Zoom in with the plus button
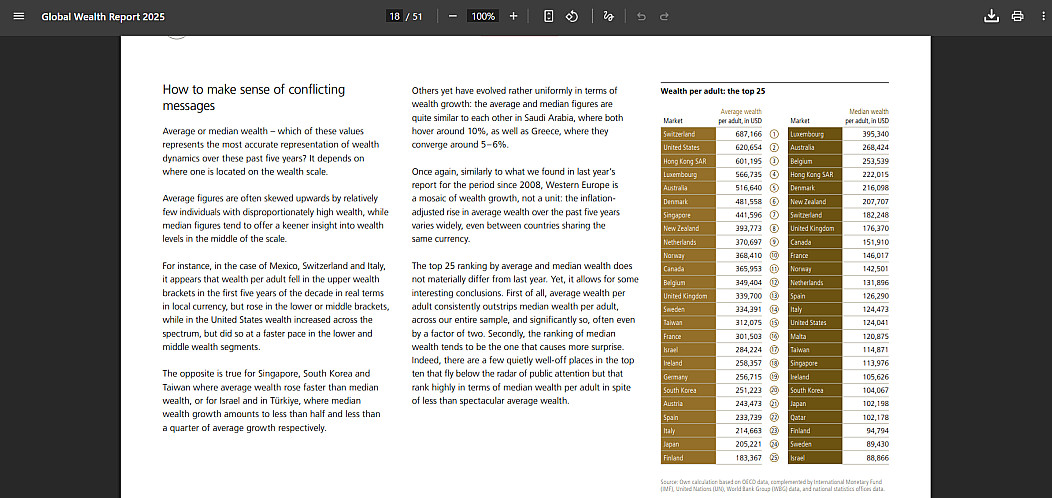The image size is (1052, 498). click(513, 16)
